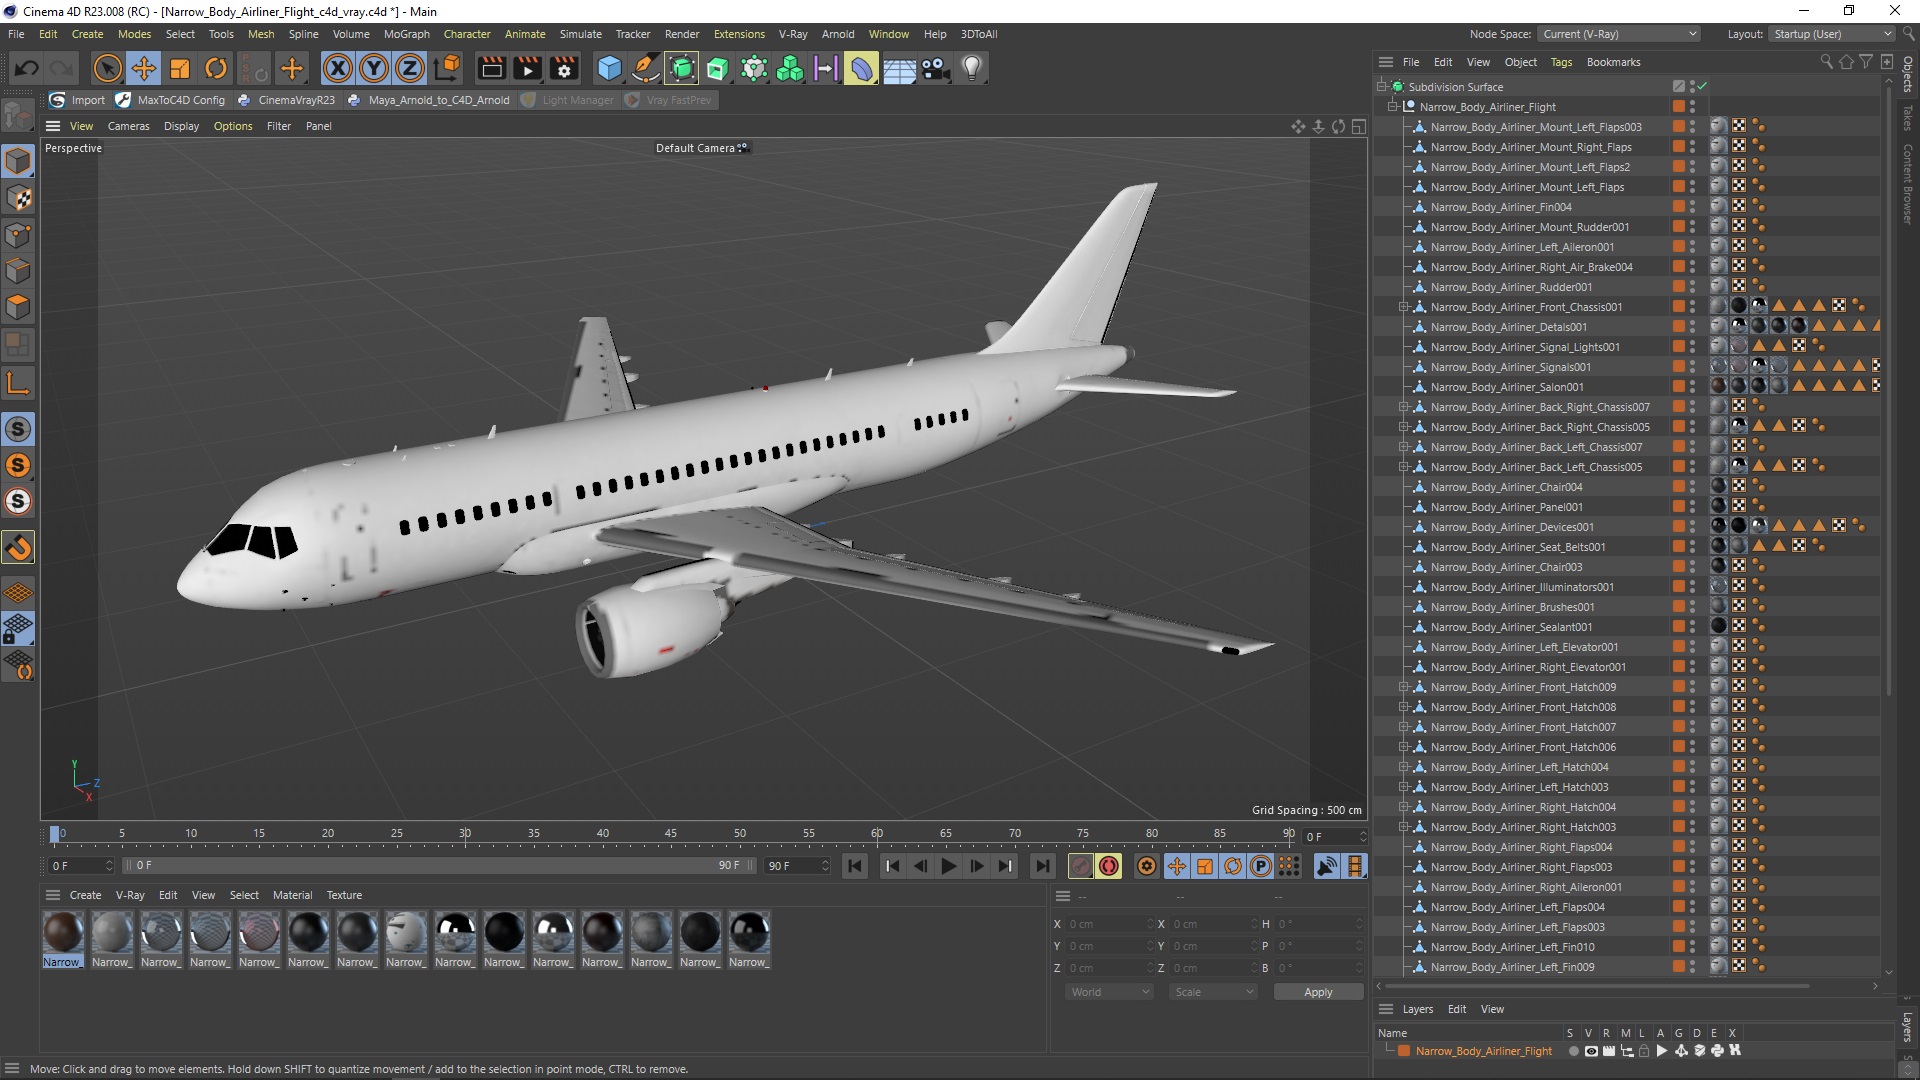The height and width of the screenshot is (1080, 1920).
Task: Toggle X axis lock icon
Action: point(338,68)
